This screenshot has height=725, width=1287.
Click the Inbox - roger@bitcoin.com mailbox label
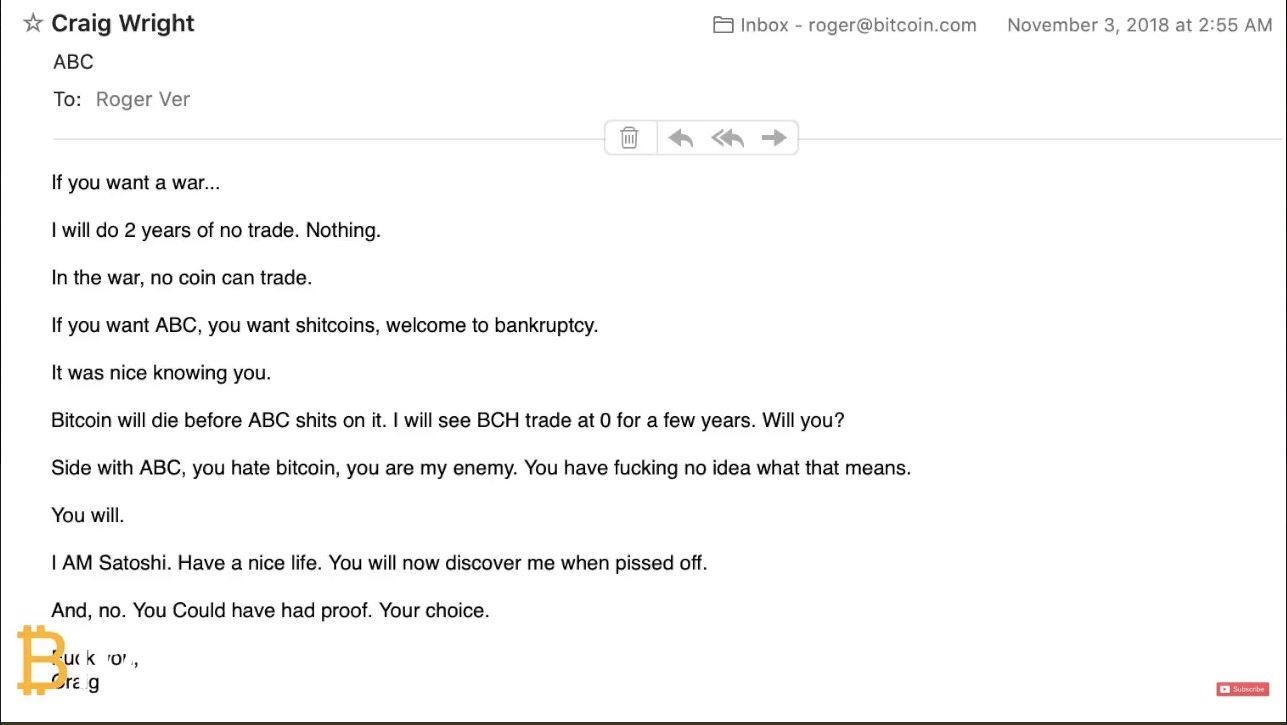point(858,25)
